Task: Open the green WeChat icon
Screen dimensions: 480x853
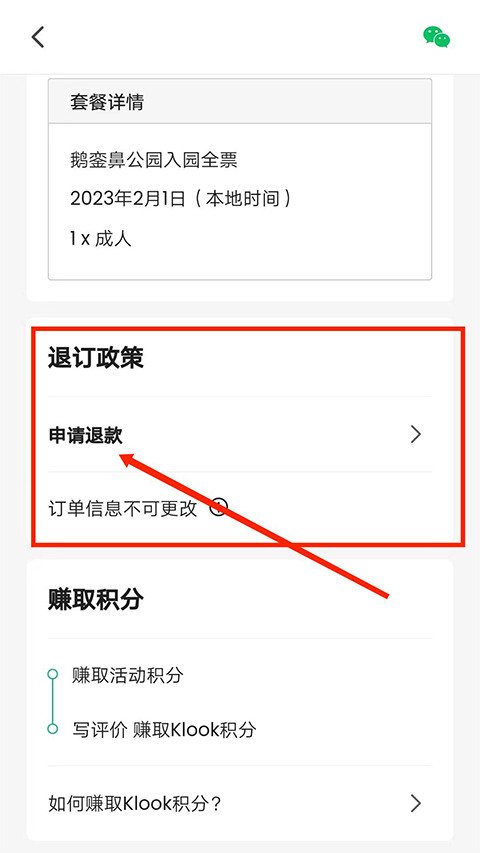Action: point(436,37)
